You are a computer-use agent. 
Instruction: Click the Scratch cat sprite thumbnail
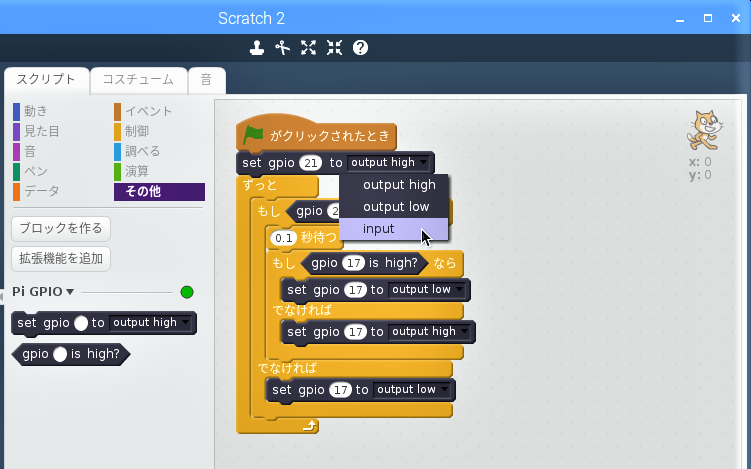(704, 130)
